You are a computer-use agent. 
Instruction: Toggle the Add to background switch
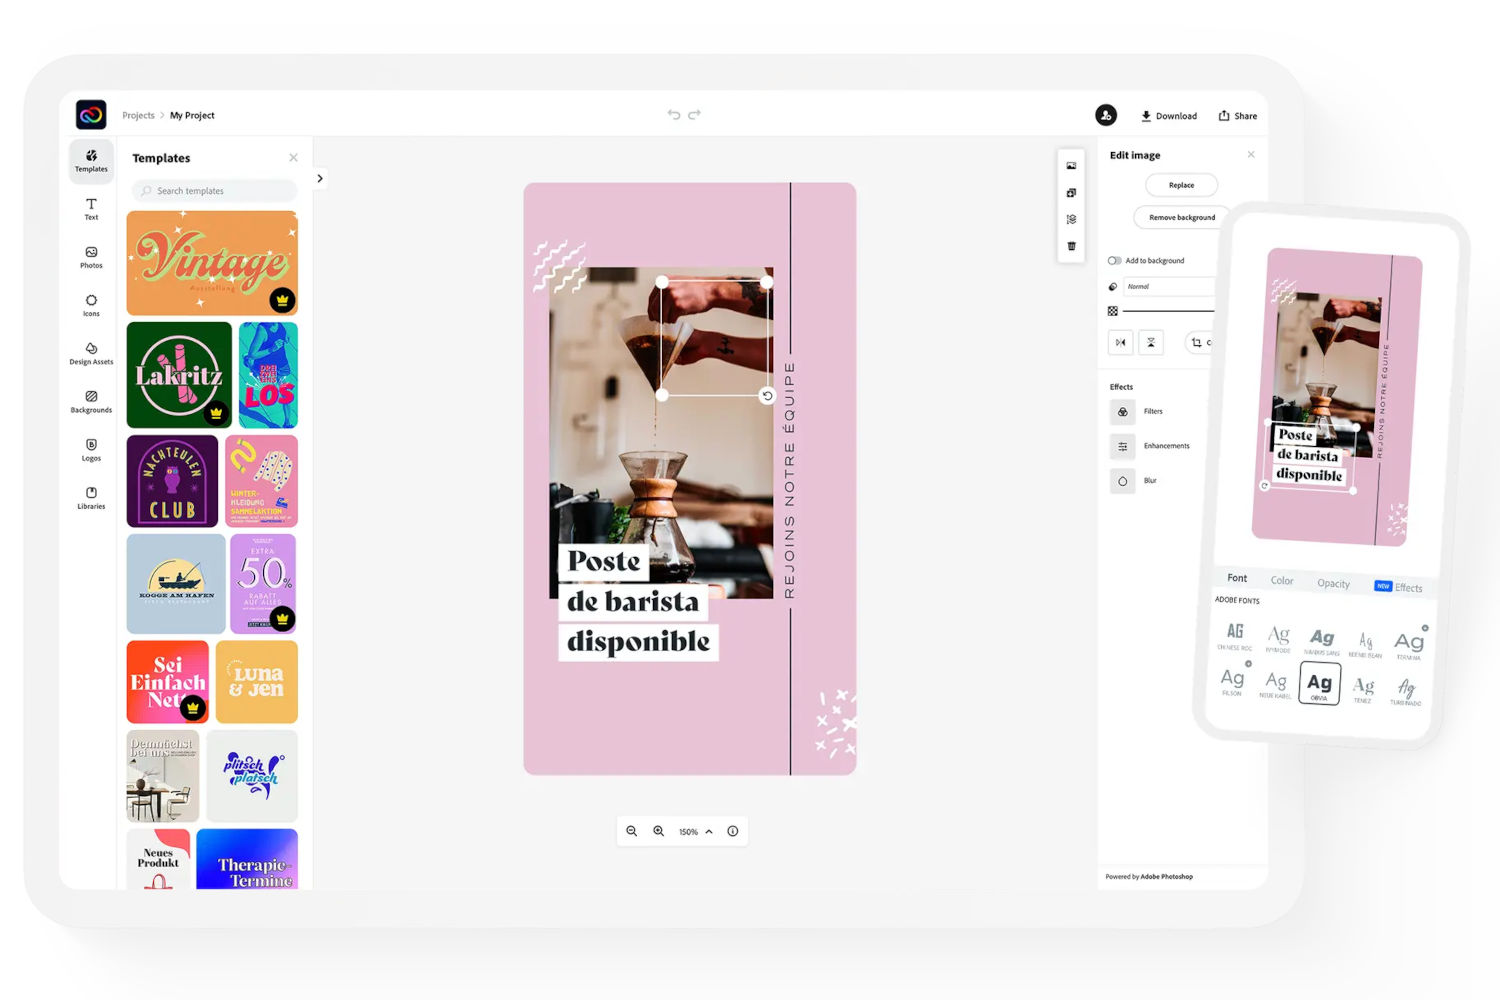pyautogui.click(x=1115, y=261)
